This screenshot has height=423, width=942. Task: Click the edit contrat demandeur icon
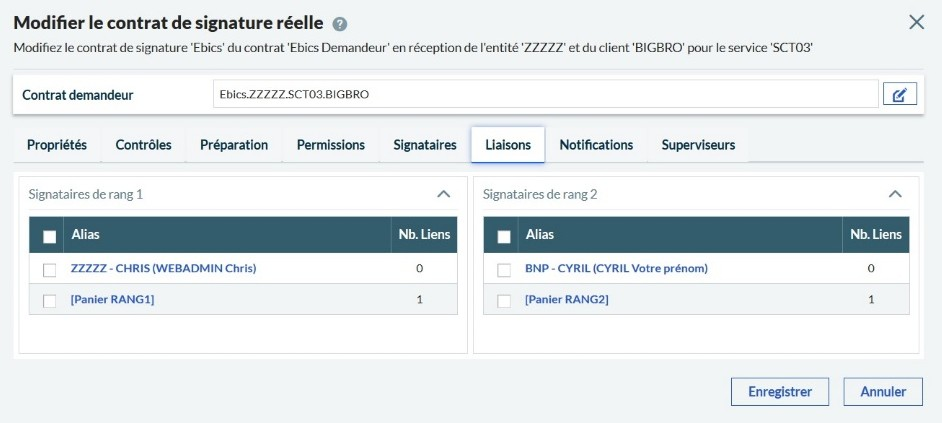(x=899, y=95)
